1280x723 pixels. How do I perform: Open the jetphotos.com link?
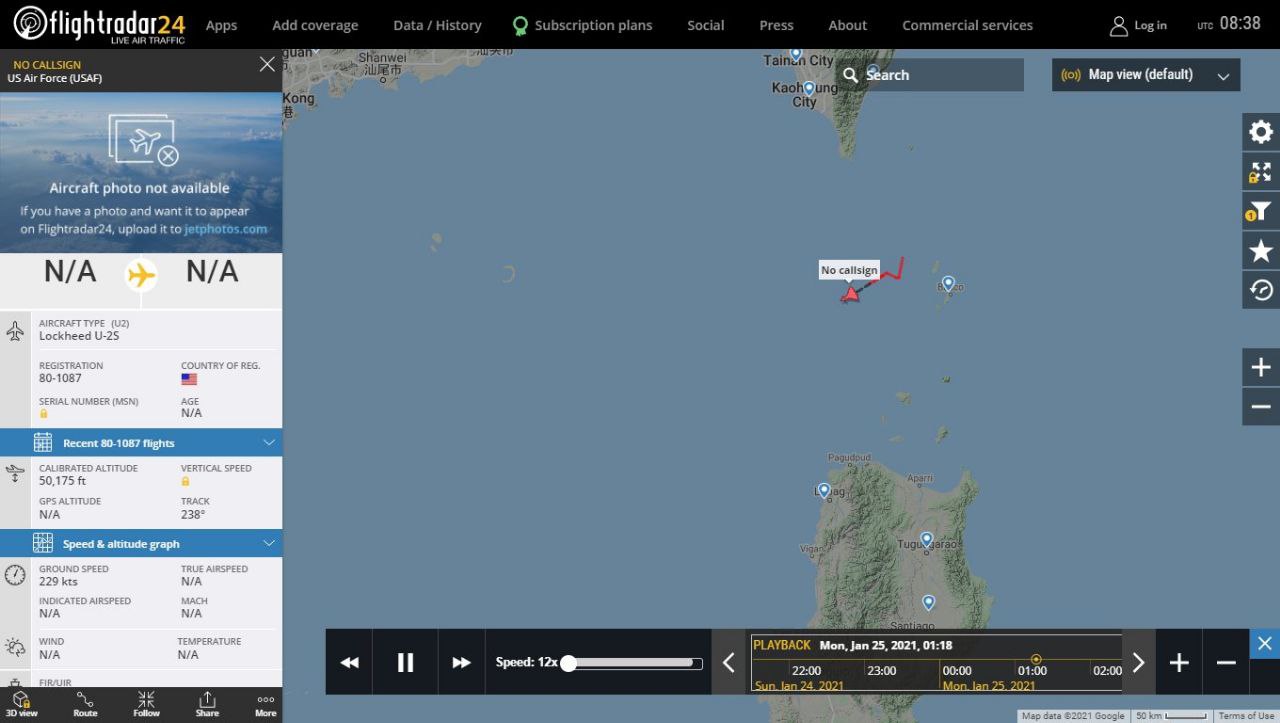[226, 229]
